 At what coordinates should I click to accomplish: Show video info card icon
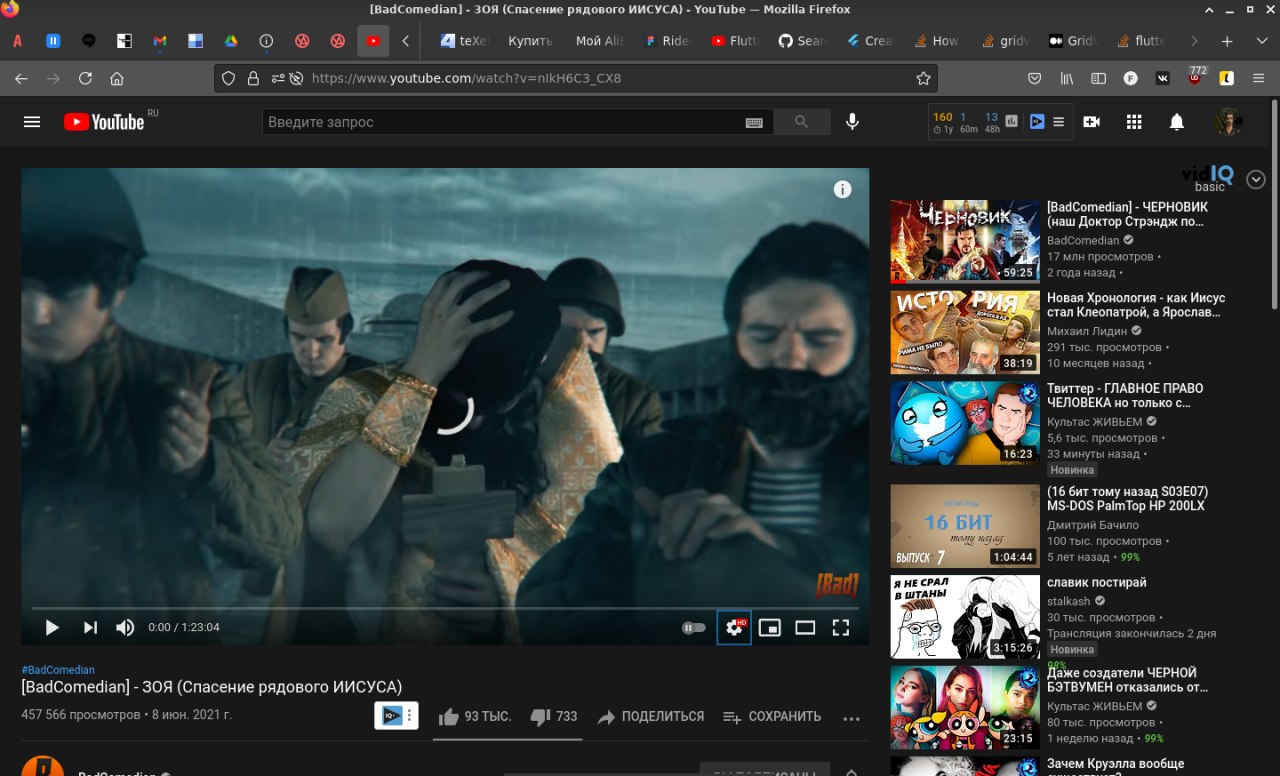tap(843, 190)
